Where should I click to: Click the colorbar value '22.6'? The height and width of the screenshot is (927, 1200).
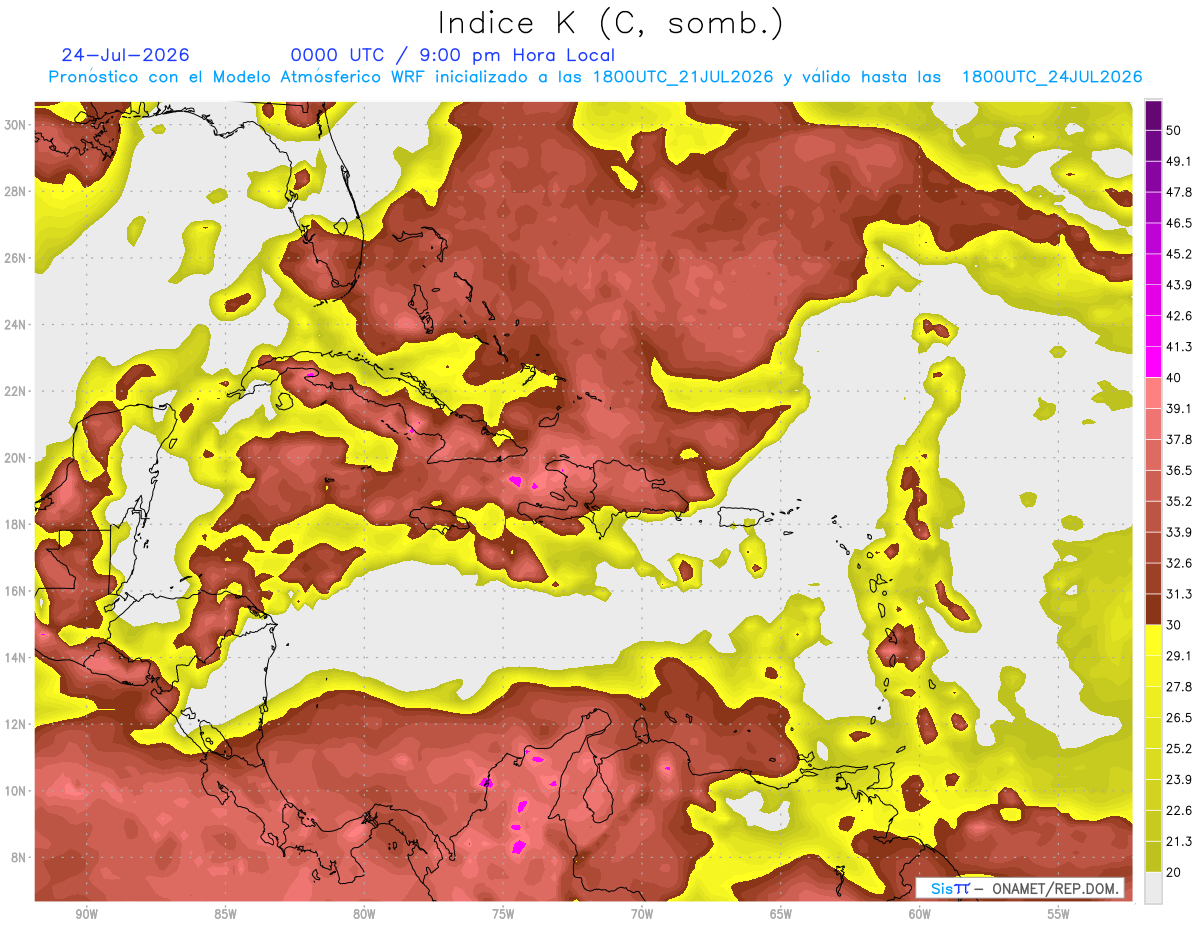1179,811
